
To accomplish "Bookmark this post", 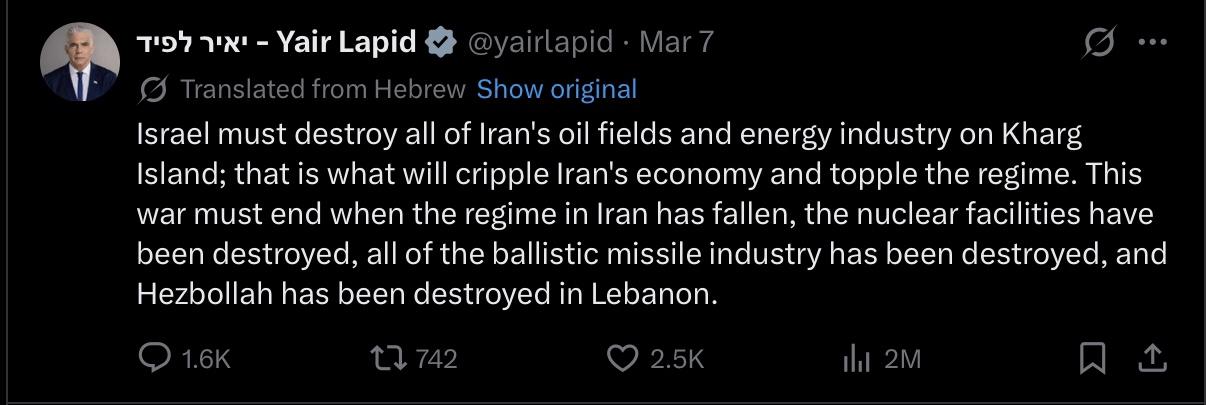I will [1092, 358].
